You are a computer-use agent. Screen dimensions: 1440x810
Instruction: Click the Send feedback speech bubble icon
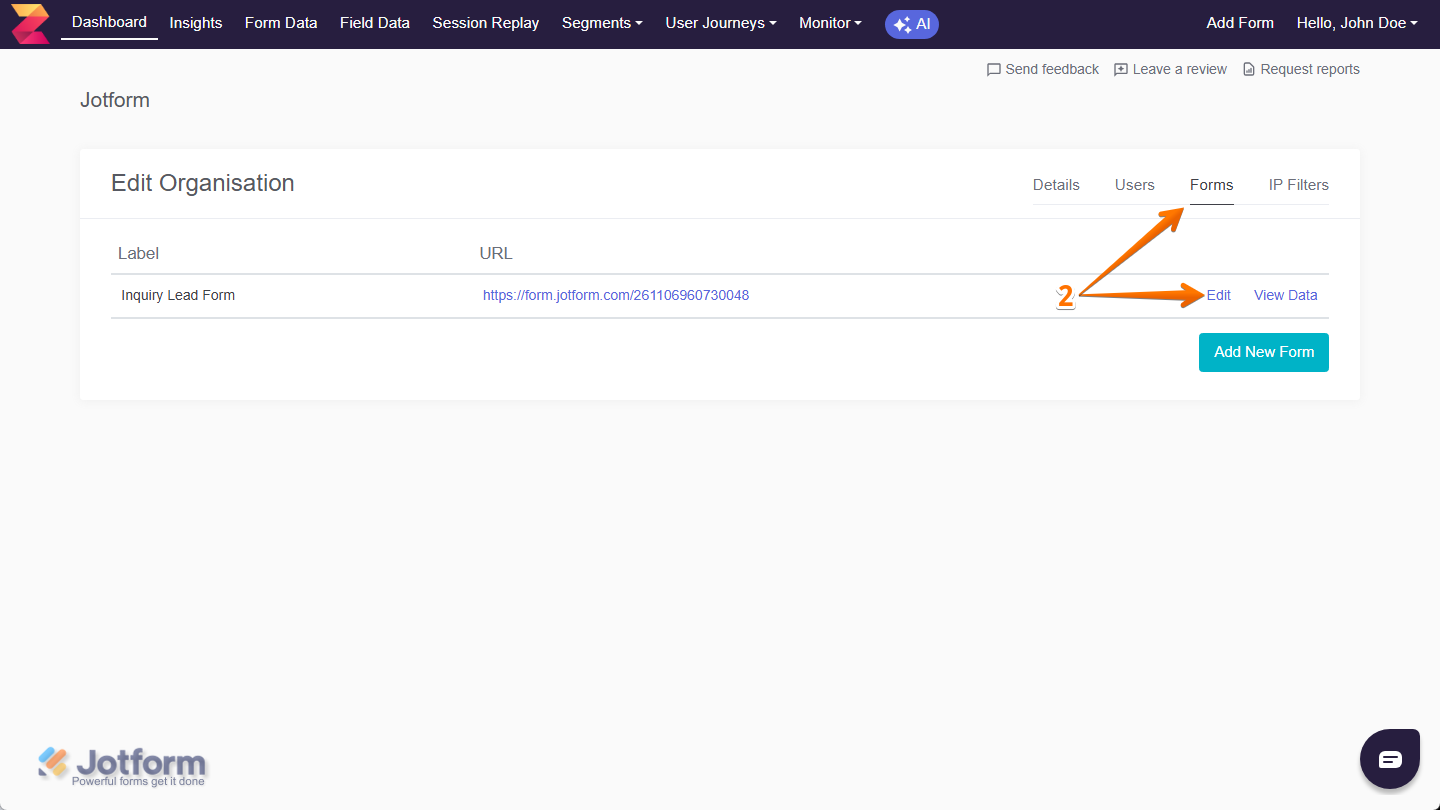click(x=993, y=68)
